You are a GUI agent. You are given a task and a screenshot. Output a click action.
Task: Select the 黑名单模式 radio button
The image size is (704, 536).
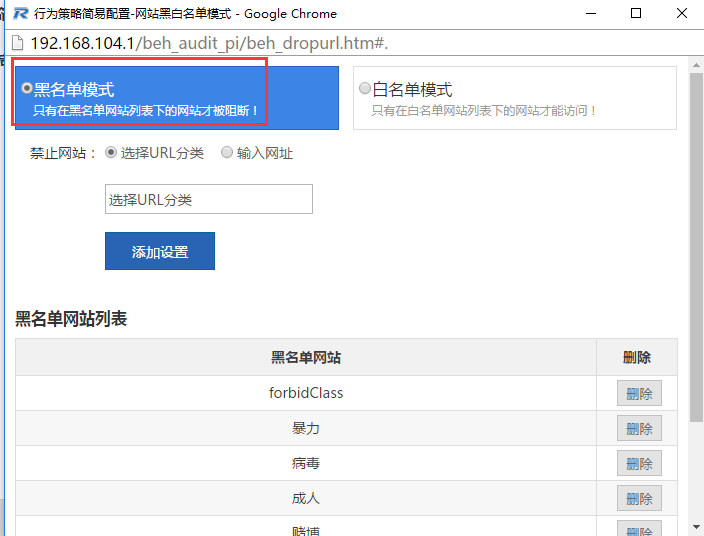click(27, 89)
